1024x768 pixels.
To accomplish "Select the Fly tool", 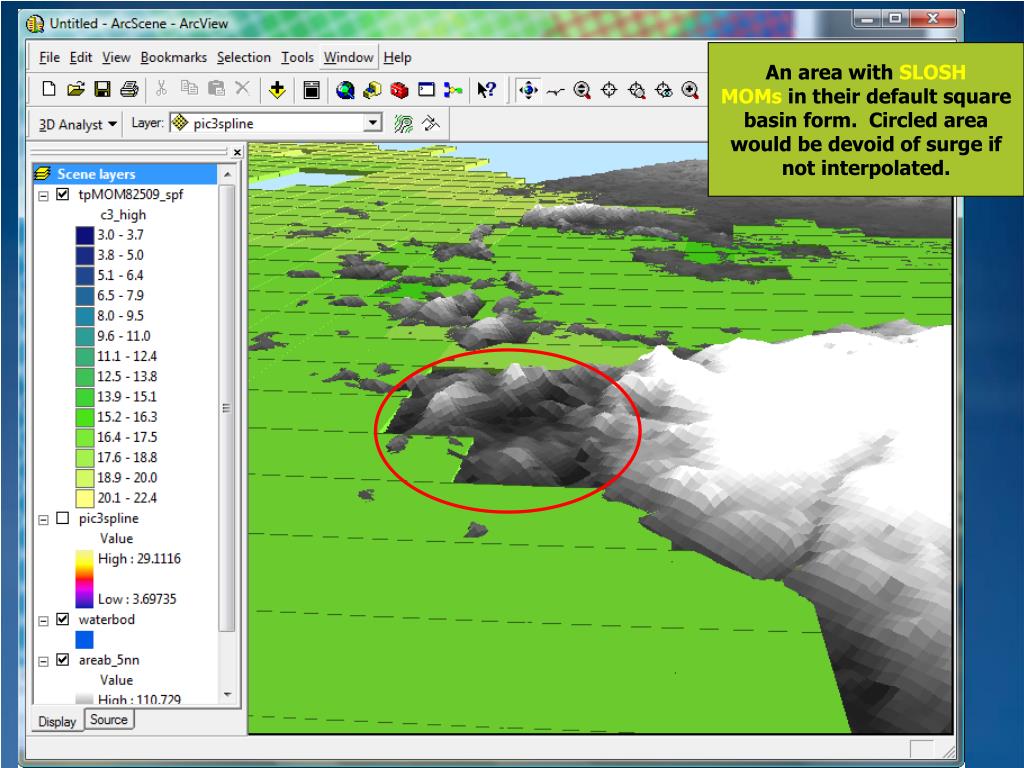I will tap(555, 91).
